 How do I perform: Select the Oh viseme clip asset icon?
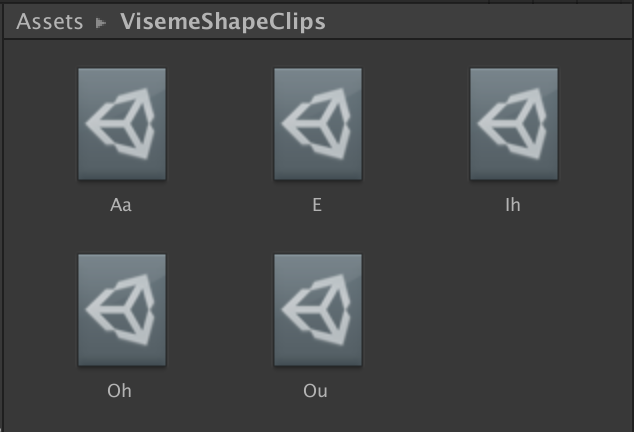point(122,310)
